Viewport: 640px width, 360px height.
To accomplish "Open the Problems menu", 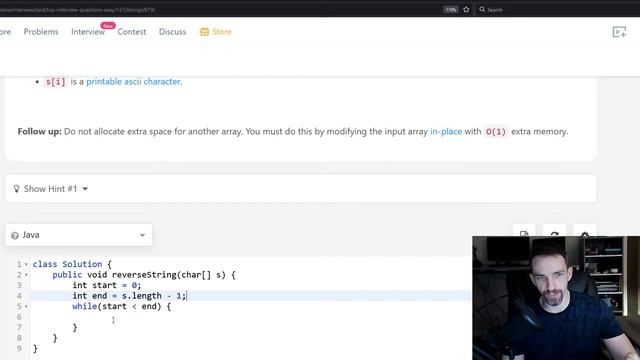I will click(41, 32).
